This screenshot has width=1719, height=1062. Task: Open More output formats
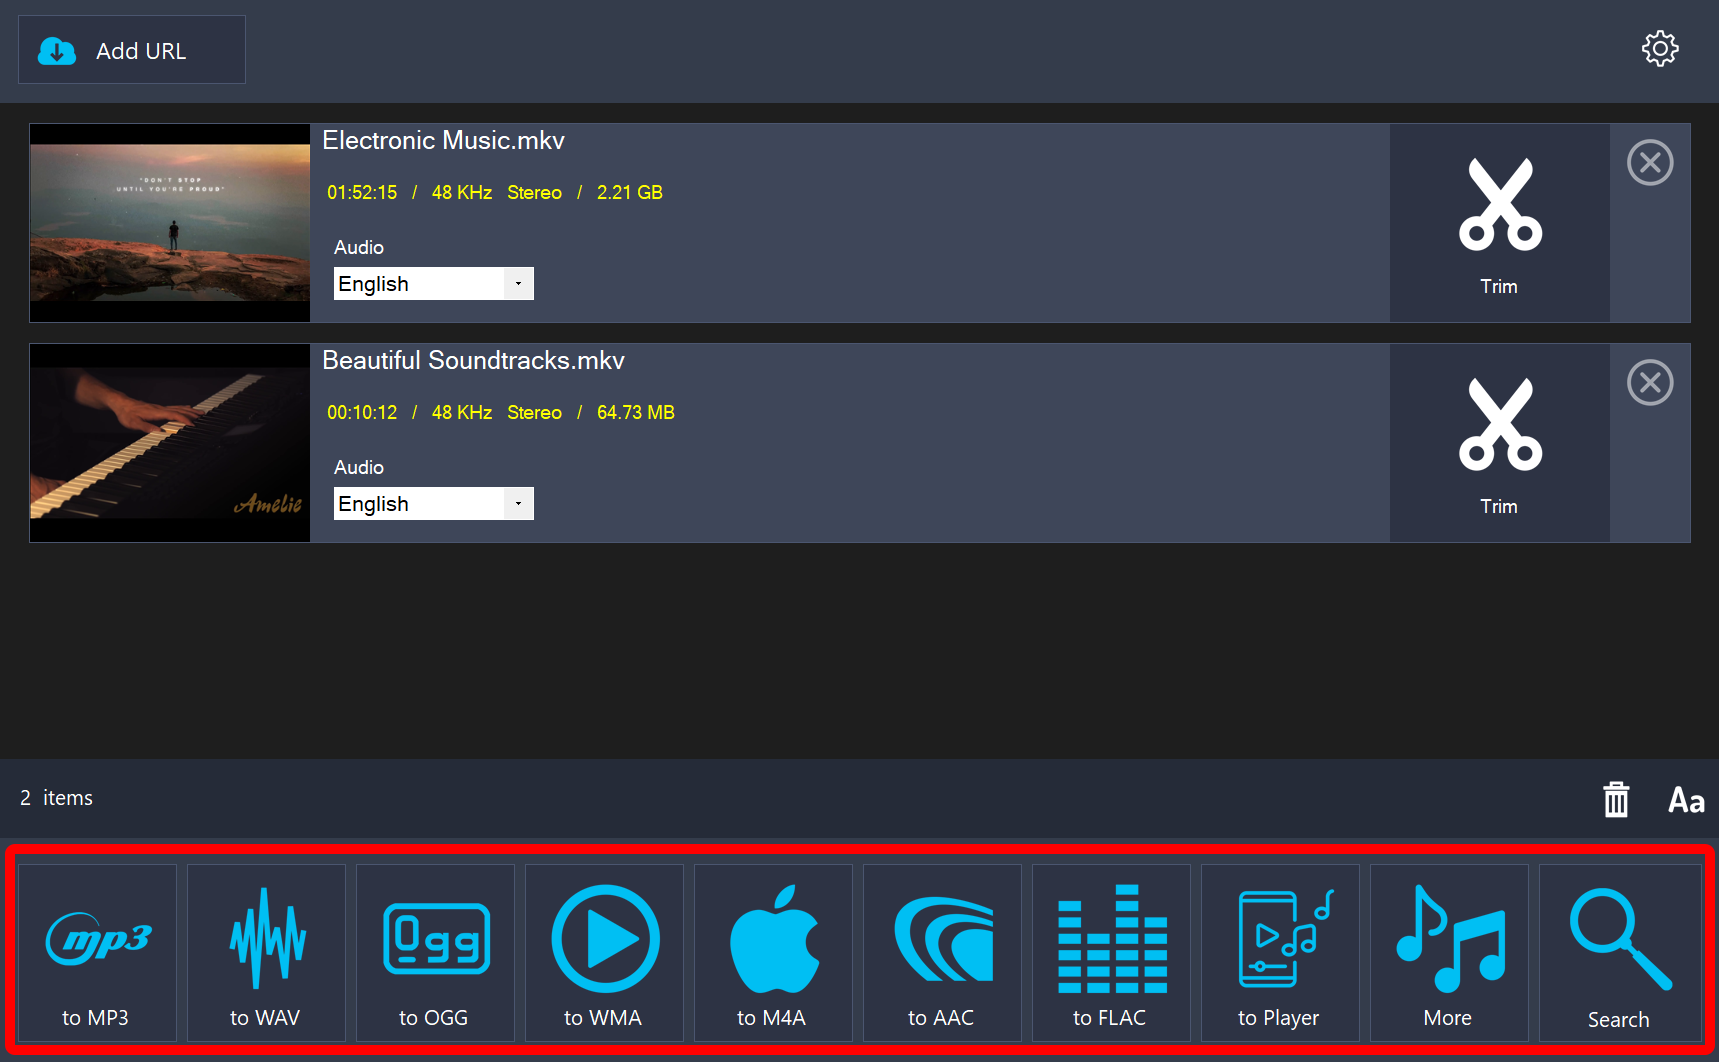pos(1449,953)
